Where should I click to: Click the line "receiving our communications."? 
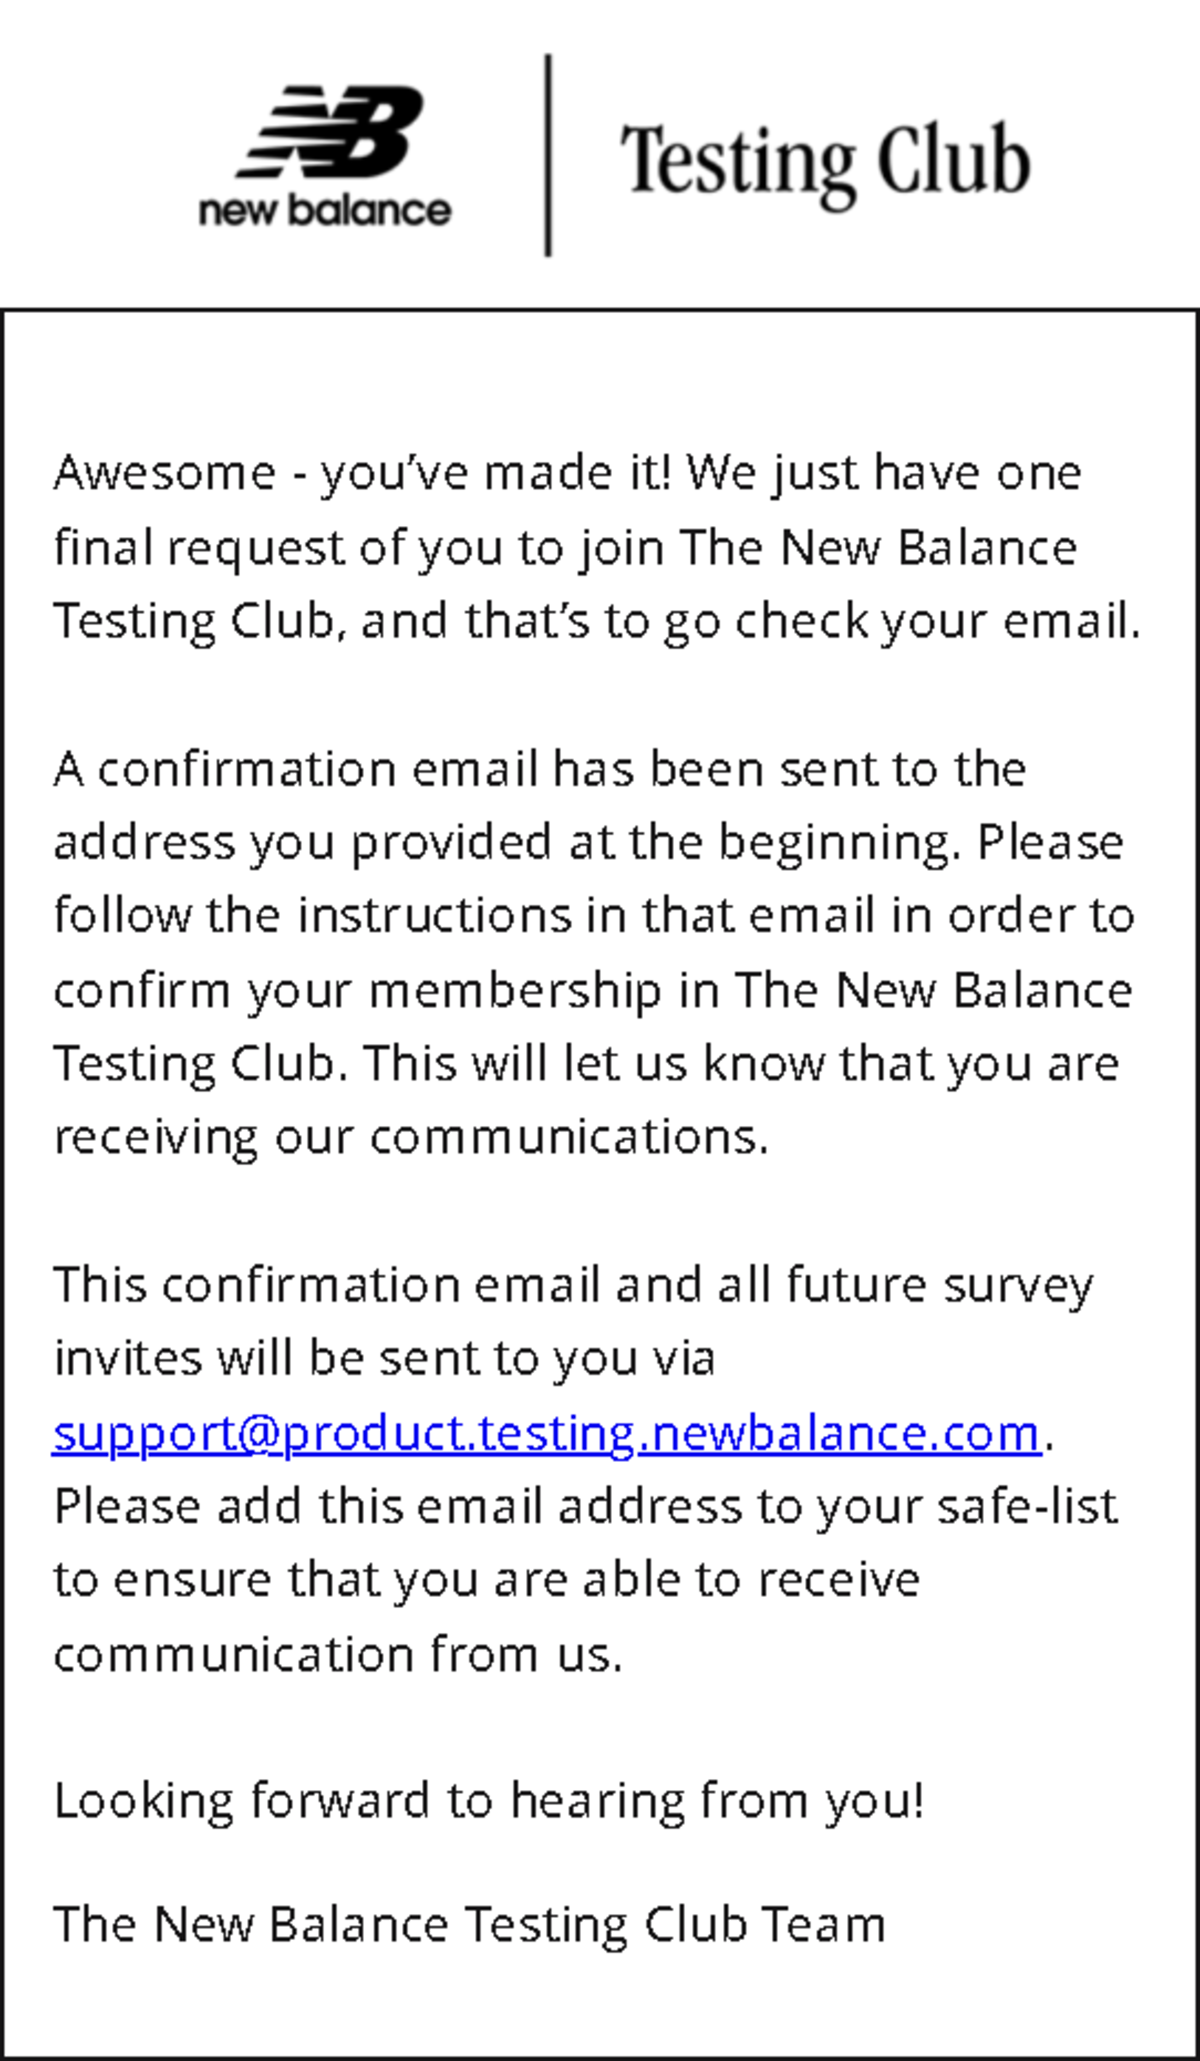pos(411,1137)
